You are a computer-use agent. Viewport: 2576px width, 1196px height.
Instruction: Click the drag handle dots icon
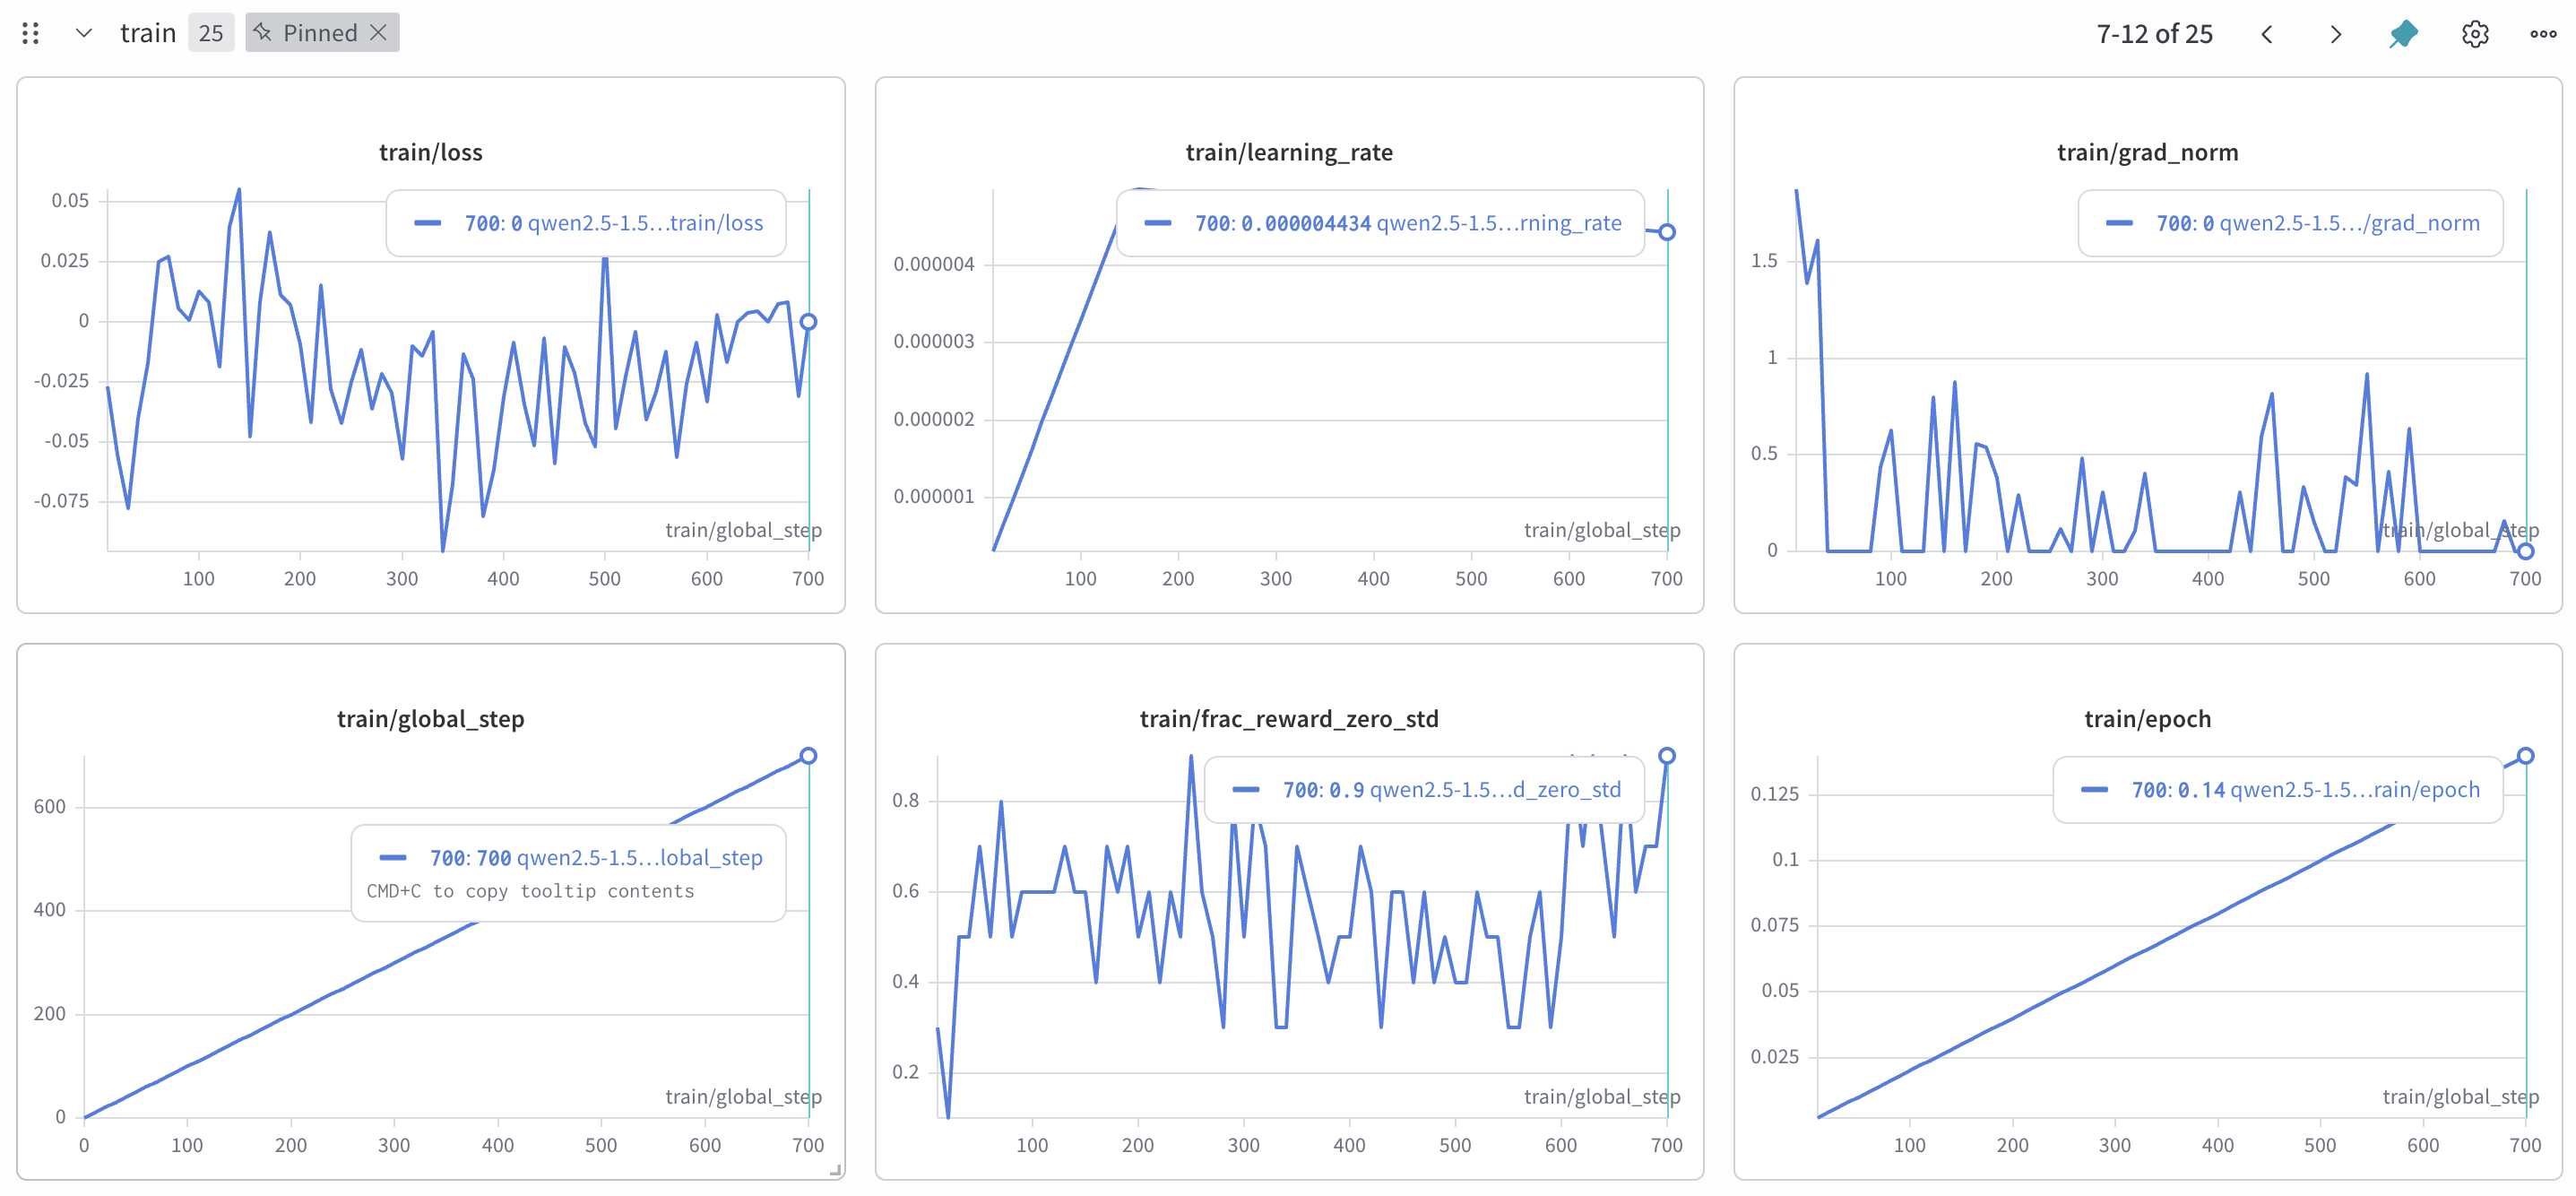(30, 33)
